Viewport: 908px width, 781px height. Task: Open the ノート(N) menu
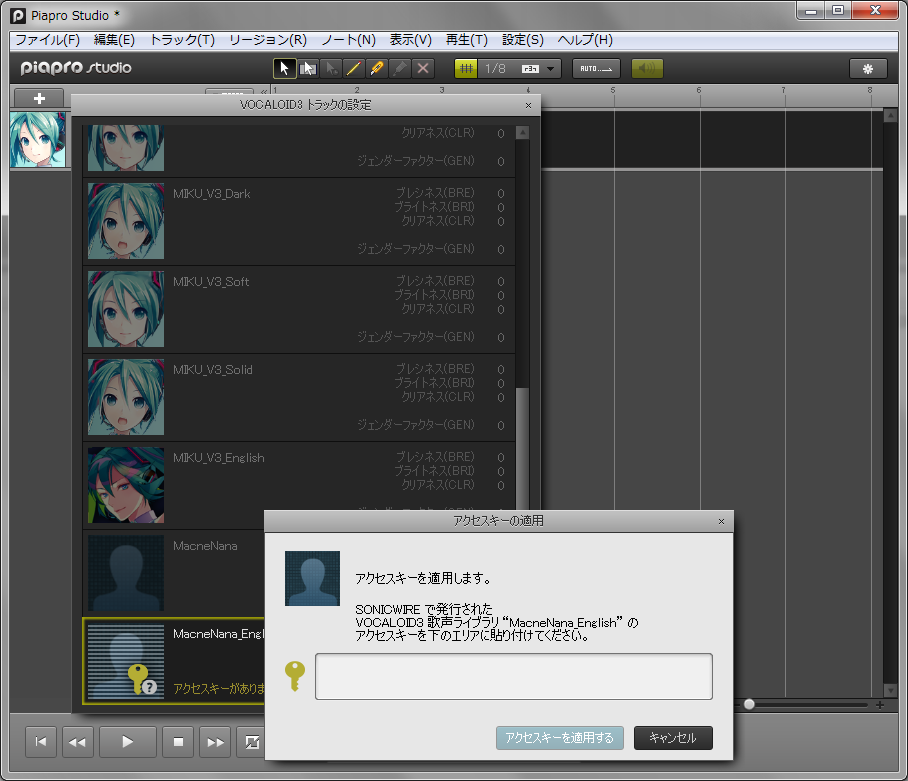(348, 39)
